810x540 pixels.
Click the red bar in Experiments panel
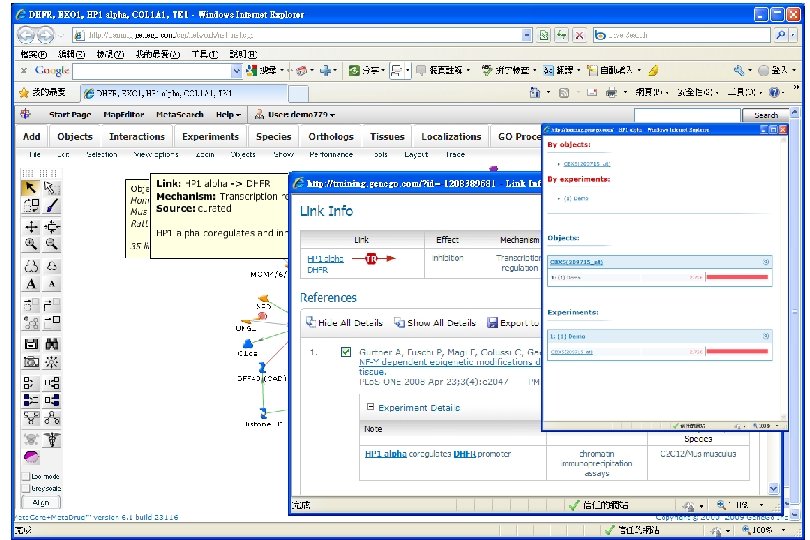(x=737, y=352)
